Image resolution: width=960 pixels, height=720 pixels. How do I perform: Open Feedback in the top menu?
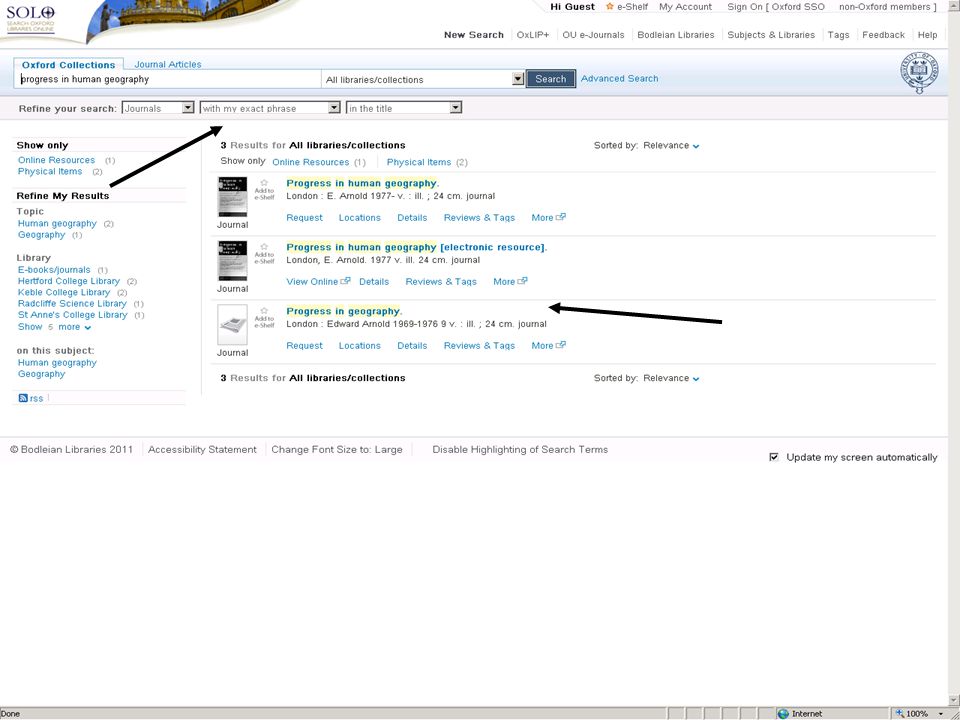tap(883, 35)
